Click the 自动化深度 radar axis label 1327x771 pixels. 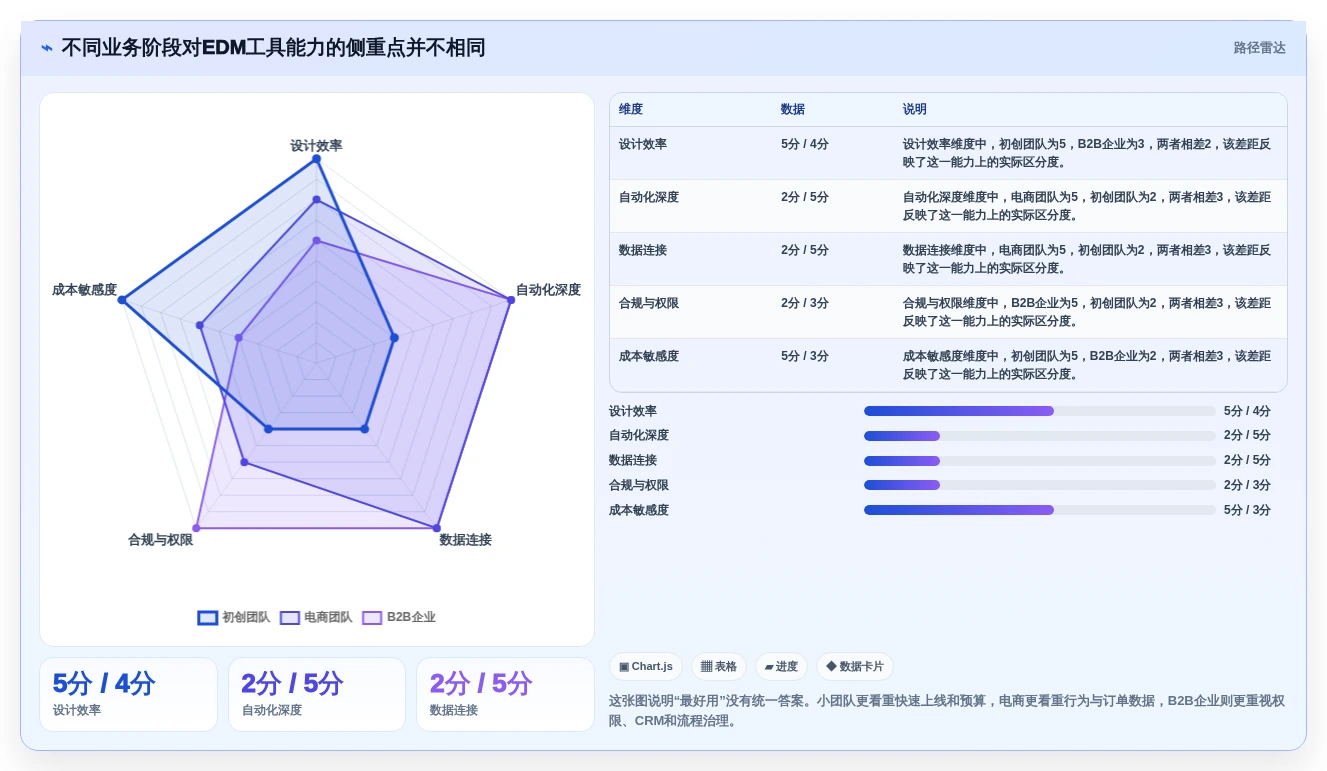tap(548, 290)
